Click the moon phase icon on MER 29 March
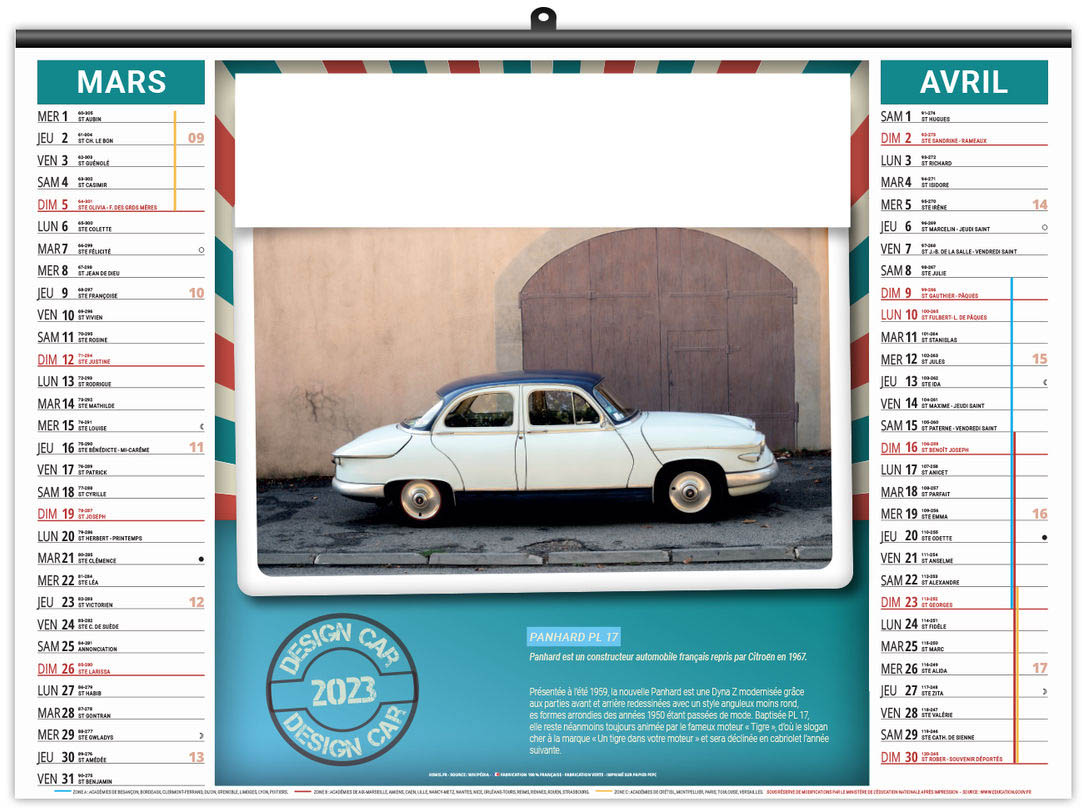 coord(201,735)
